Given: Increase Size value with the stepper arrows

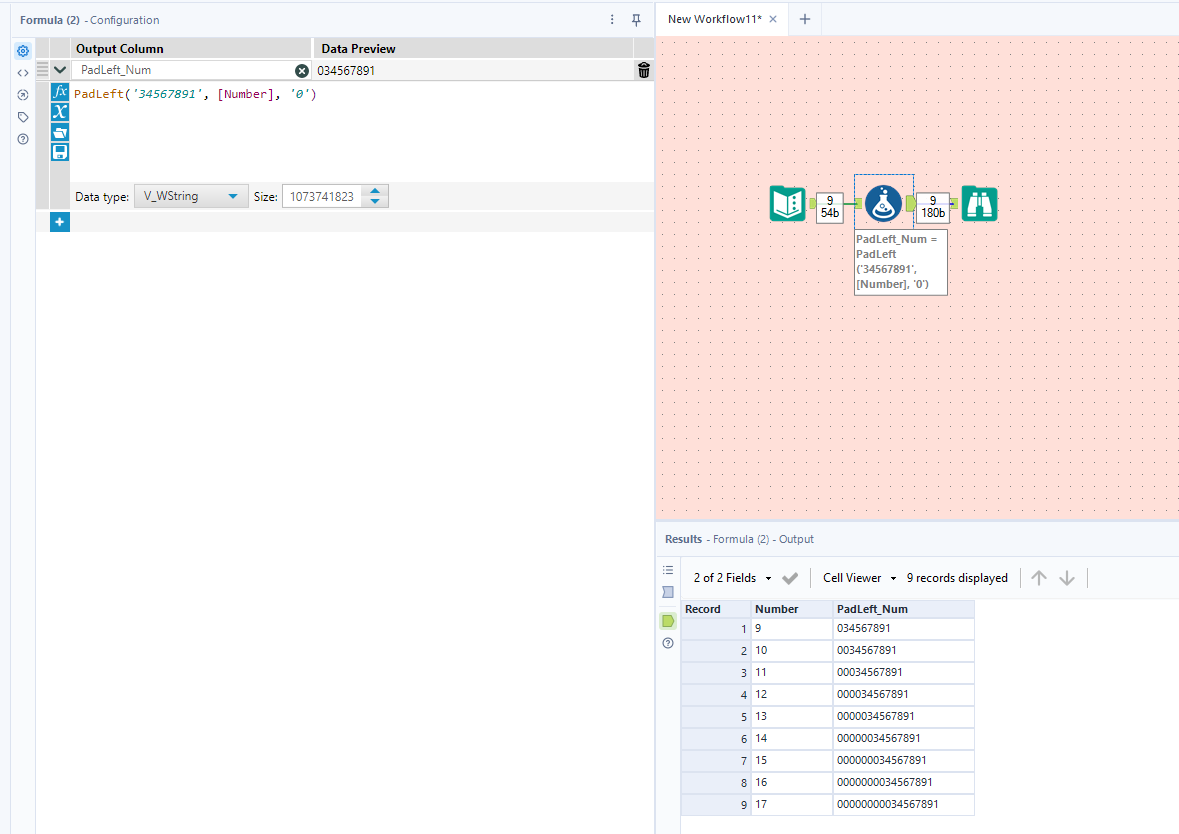Looking at the screenshot, I should click(375, 191).
